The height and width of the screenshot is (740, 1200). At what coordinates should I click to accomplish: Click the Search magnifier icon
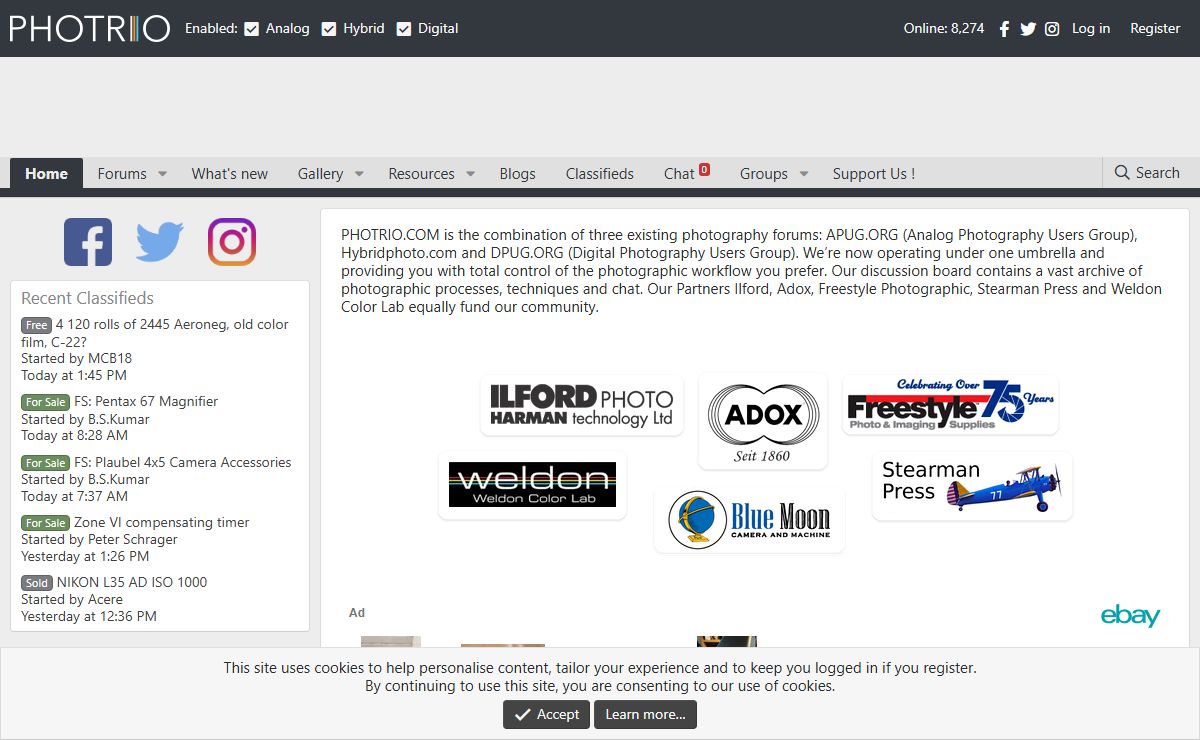1122,173
